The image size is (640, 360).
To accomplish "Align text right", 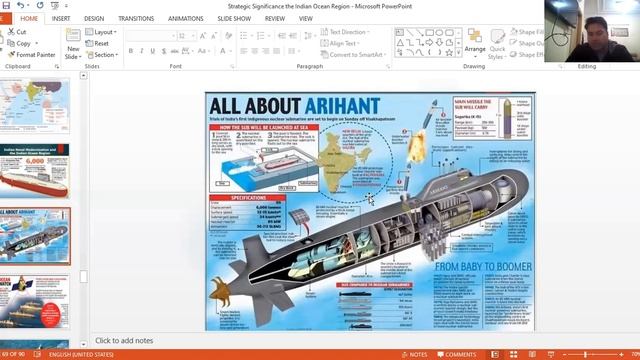I will coord(266,51).
